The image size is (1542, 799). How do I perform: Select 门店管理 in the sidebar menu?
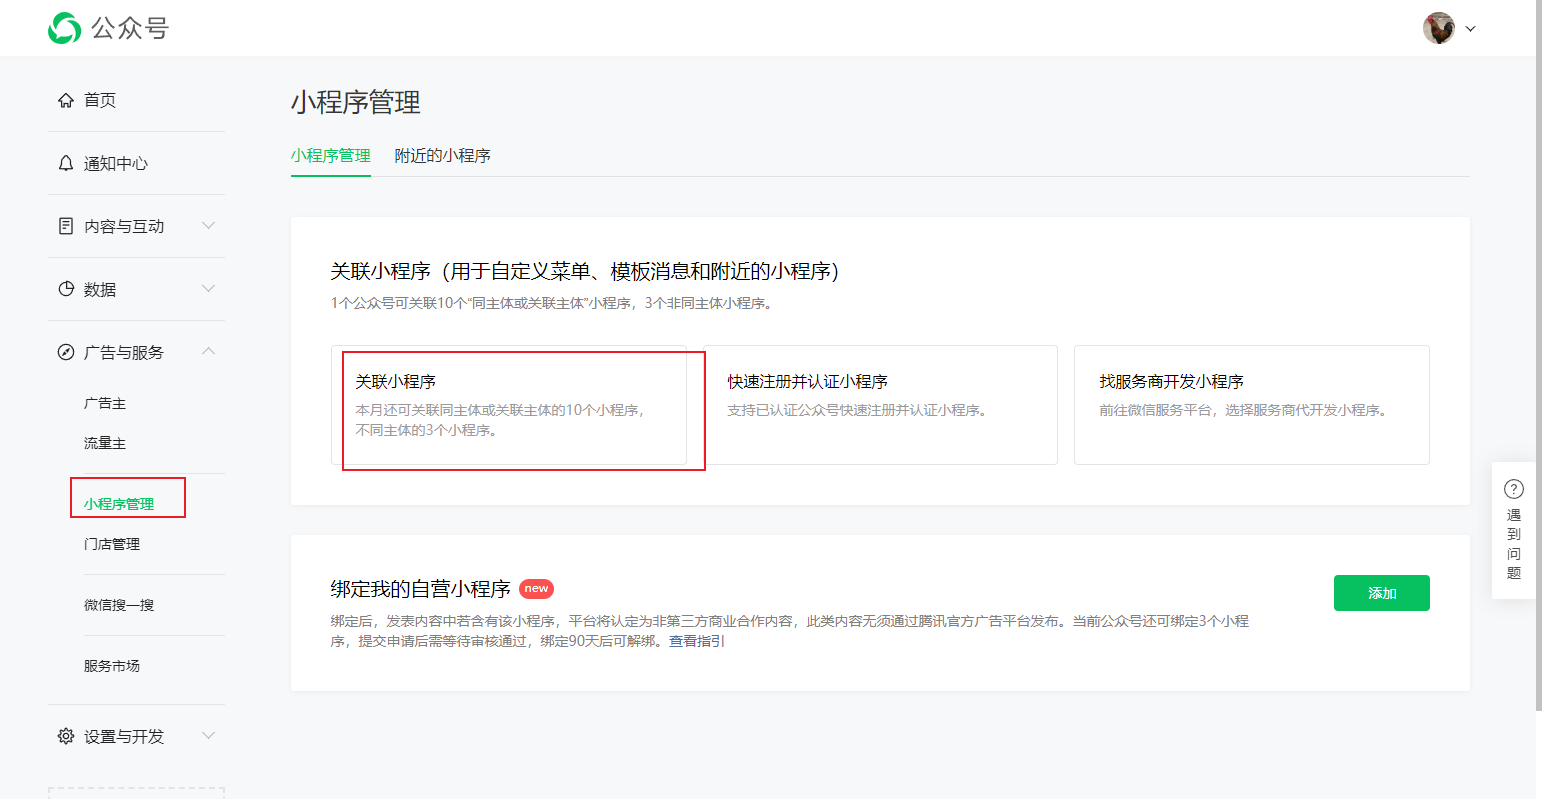112,543
